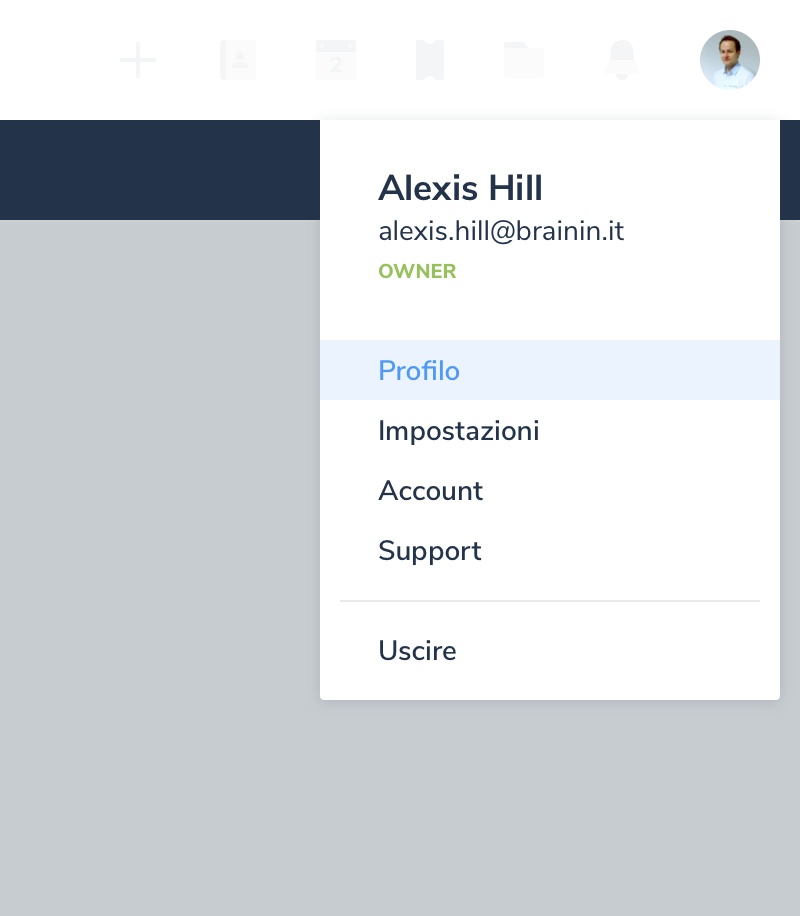
Task: Click the green OWNER role badge
Action: pos(417,272)
